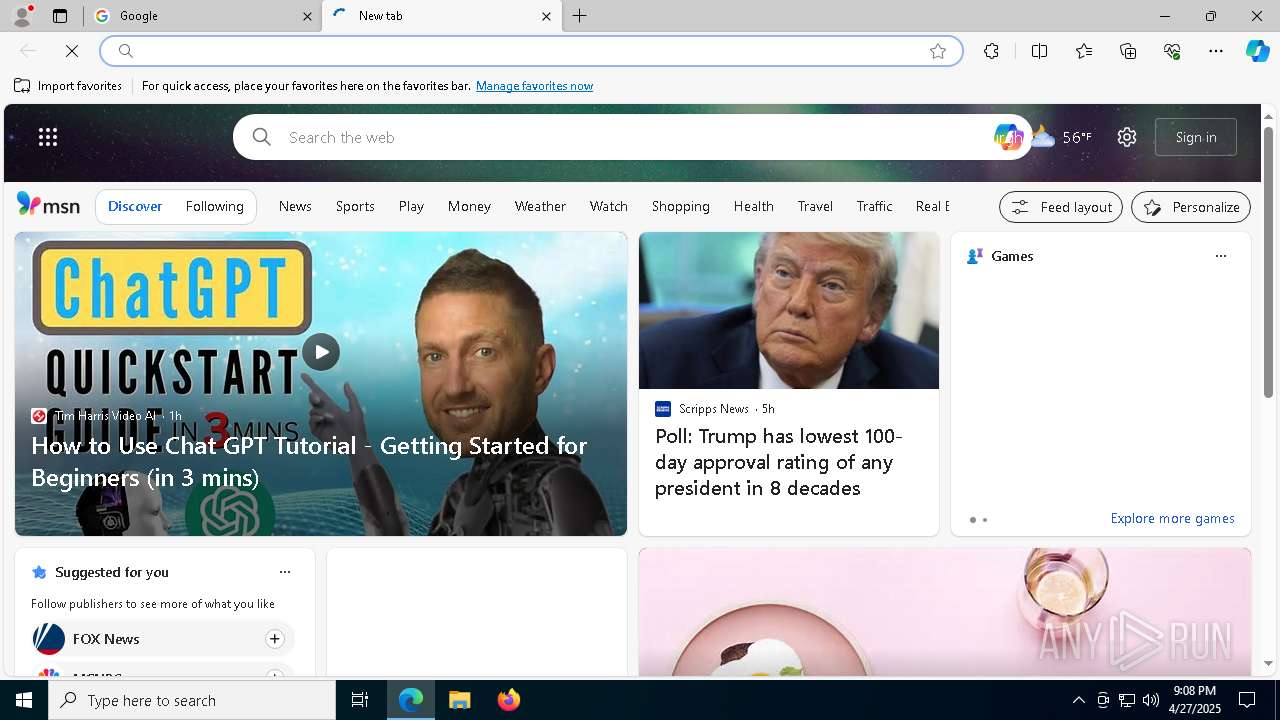Open the Copilot sidebar
The width and height of the screenshot is (1280, 720).
point(1257,51)
